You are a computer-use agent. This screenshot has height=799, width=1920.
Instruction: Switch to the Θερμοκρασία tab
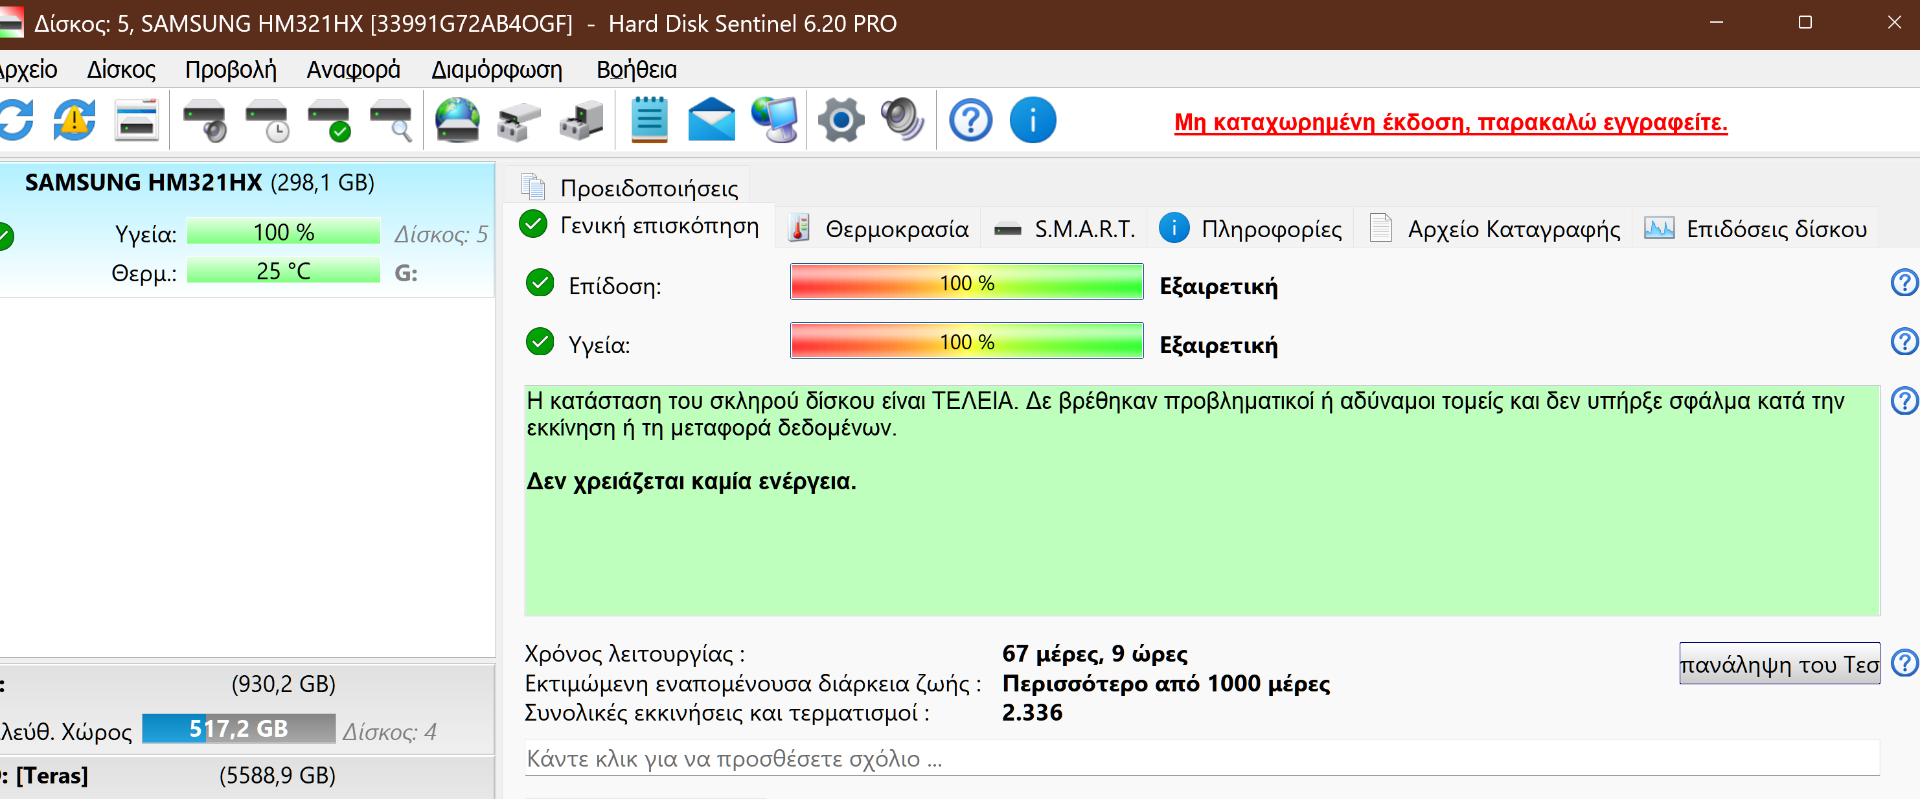(x=880, y=229)
